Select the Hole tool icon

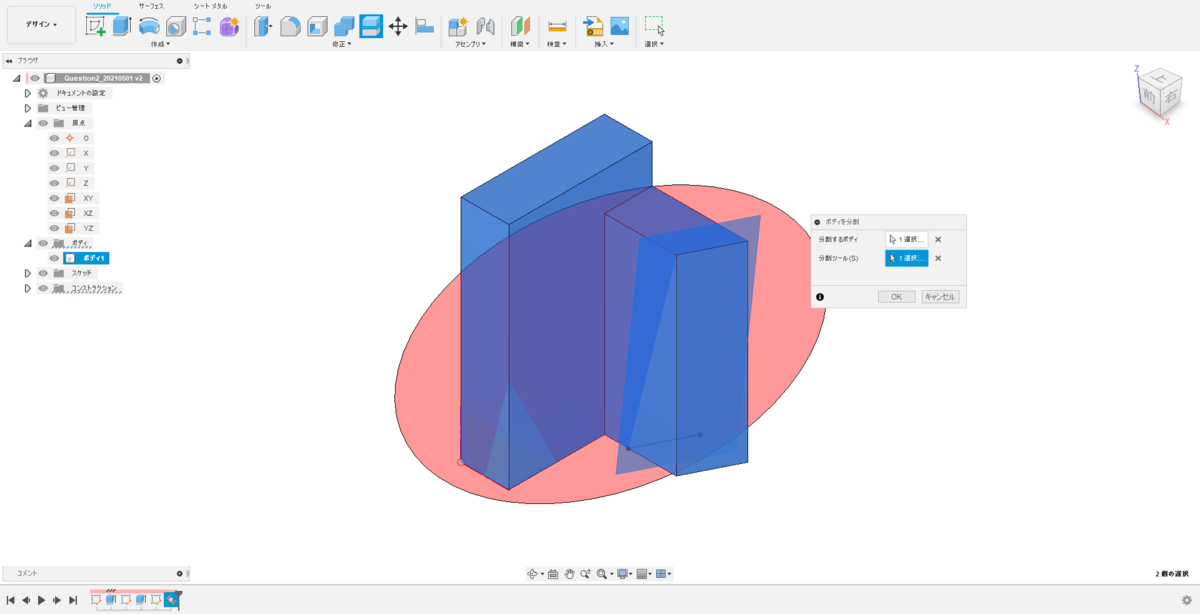[176, 27]
